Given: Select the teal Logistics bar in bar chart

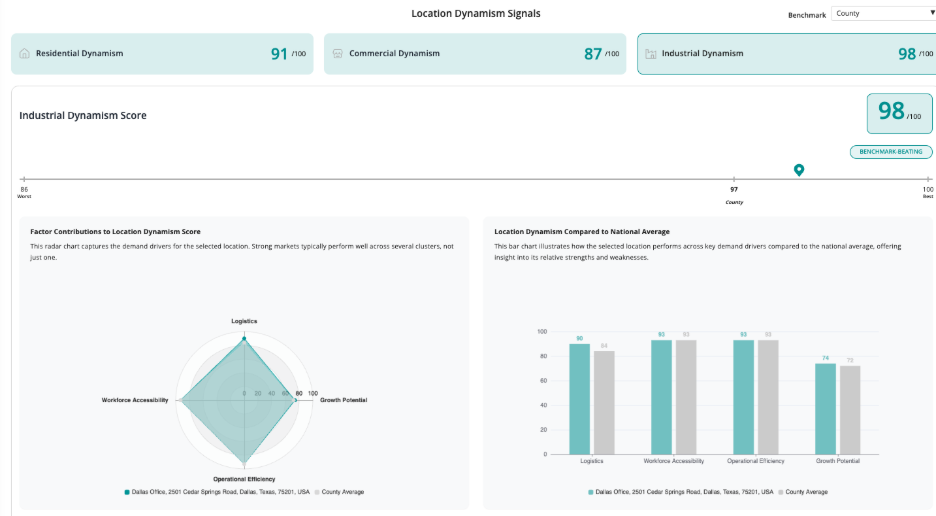Looking at the screenshot, I should point(579,399).
